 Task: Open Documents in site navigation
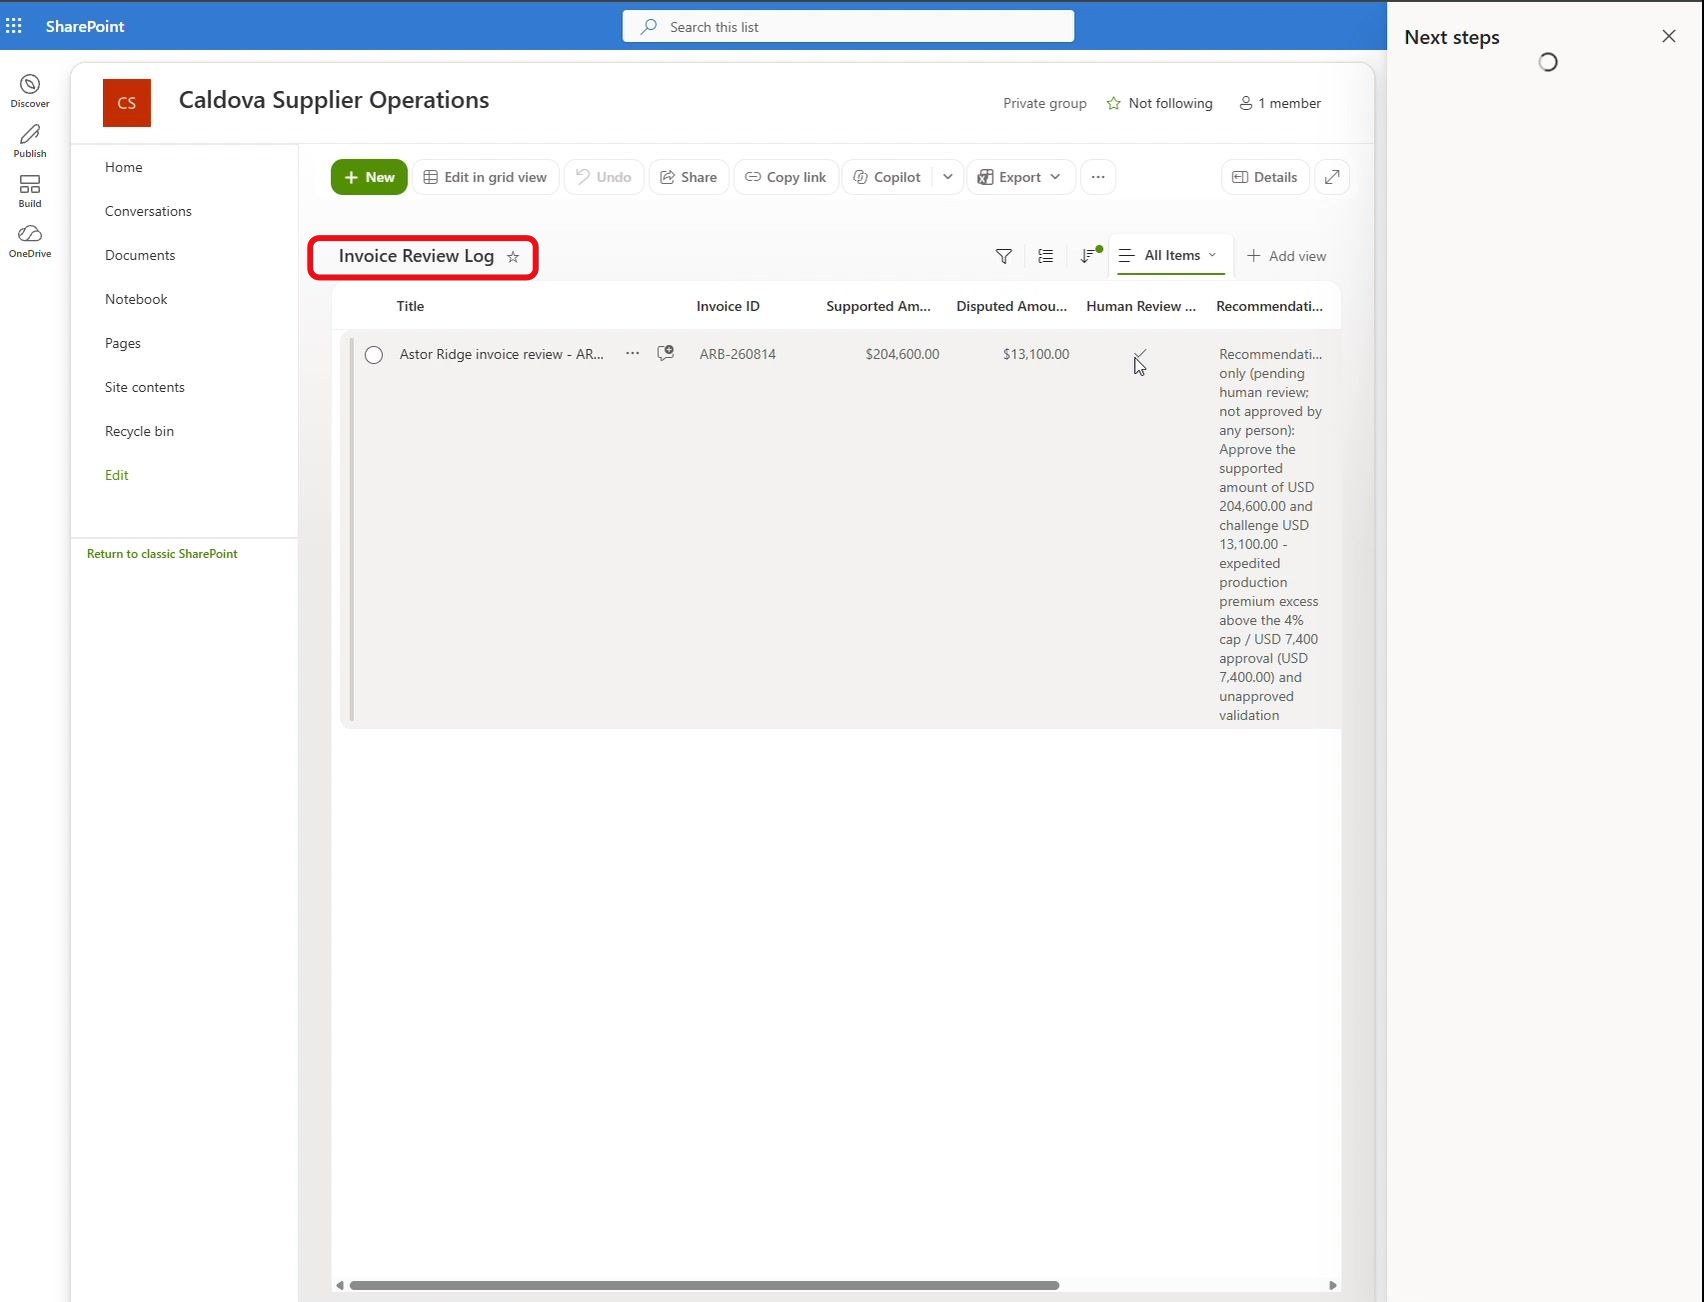(140, 255)
